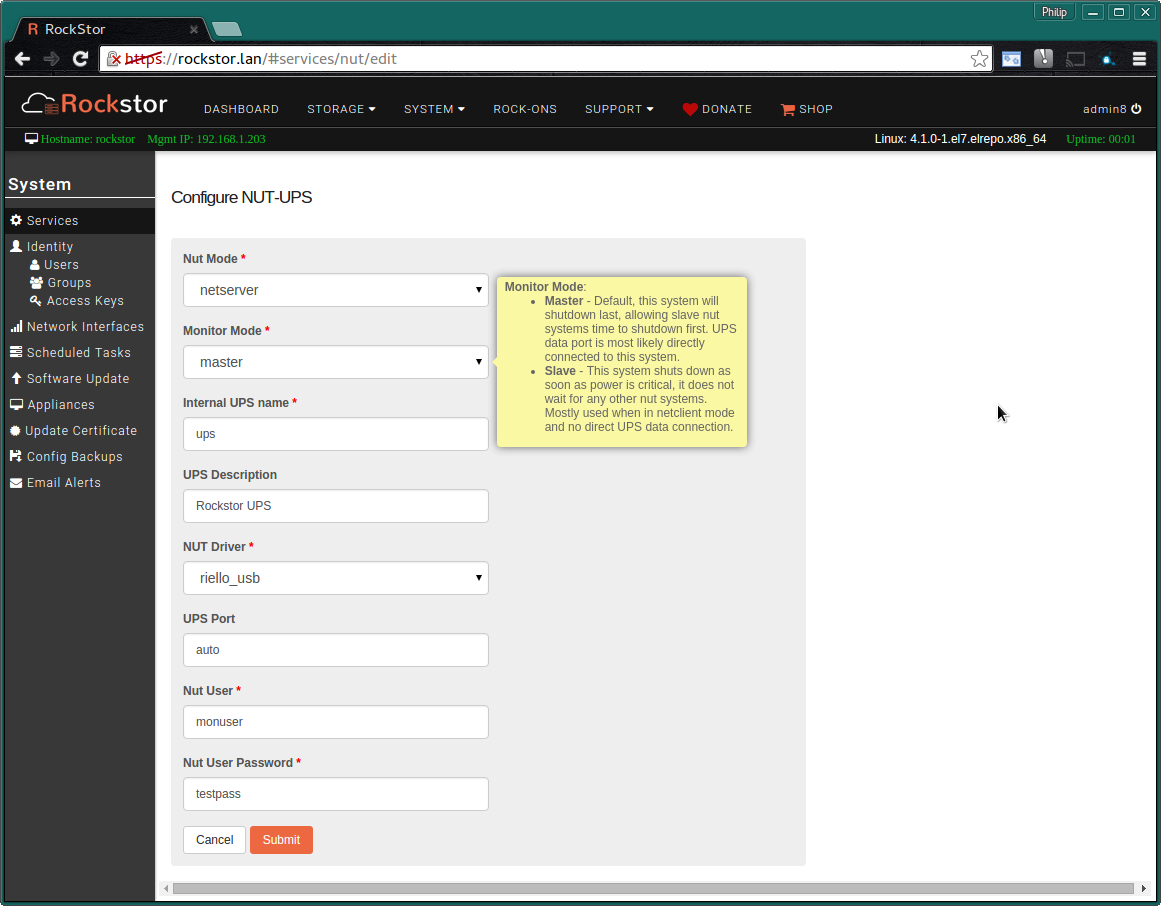The image size is (1161, 906).
Task: Open the Monitor Mode dropdown
Action: [335, 362]
